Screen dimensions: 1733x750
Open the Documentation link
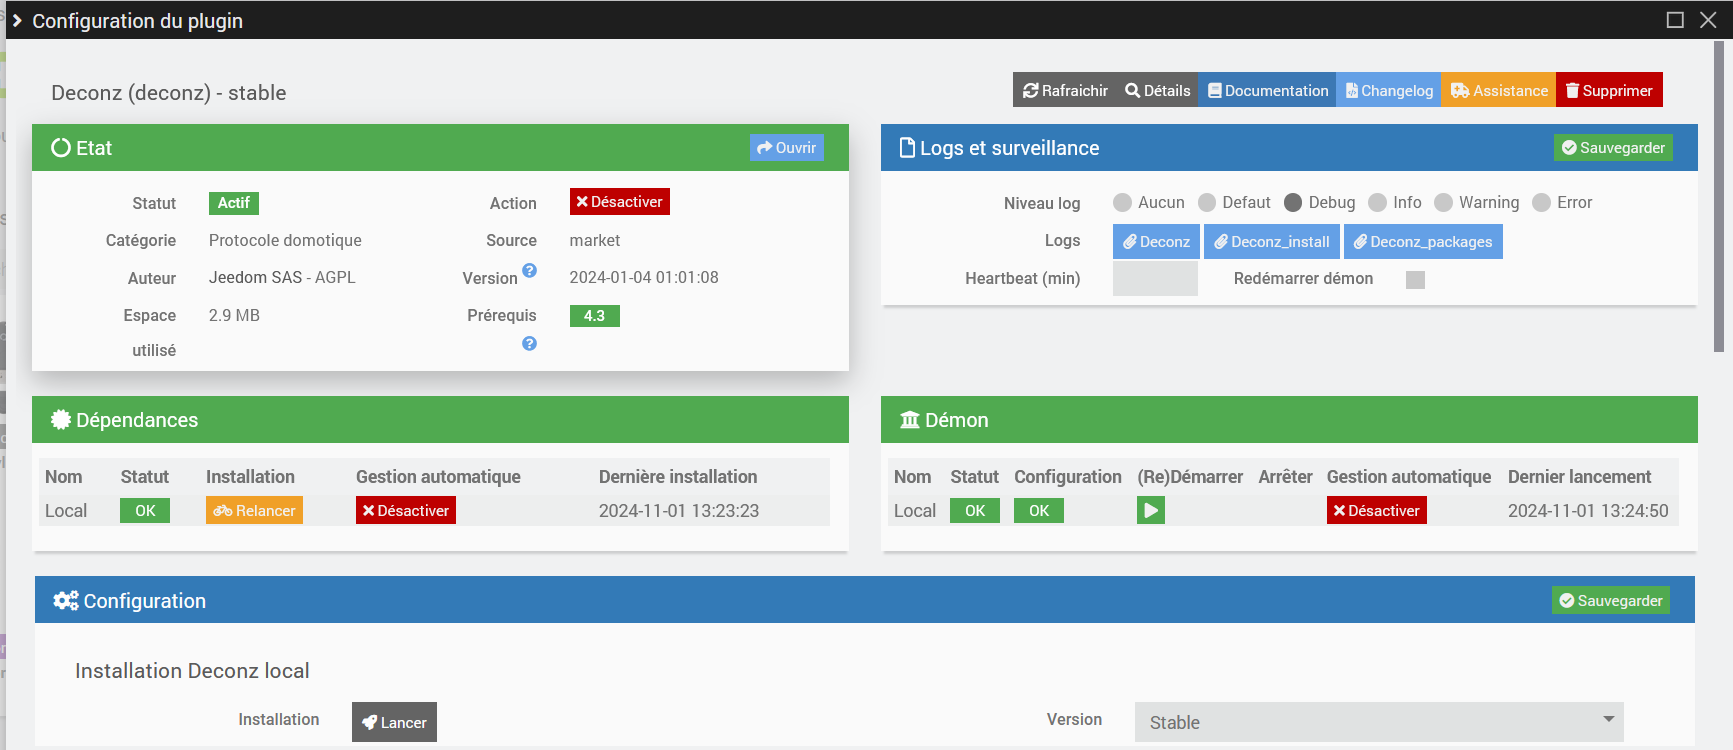tap(1267, 90)
